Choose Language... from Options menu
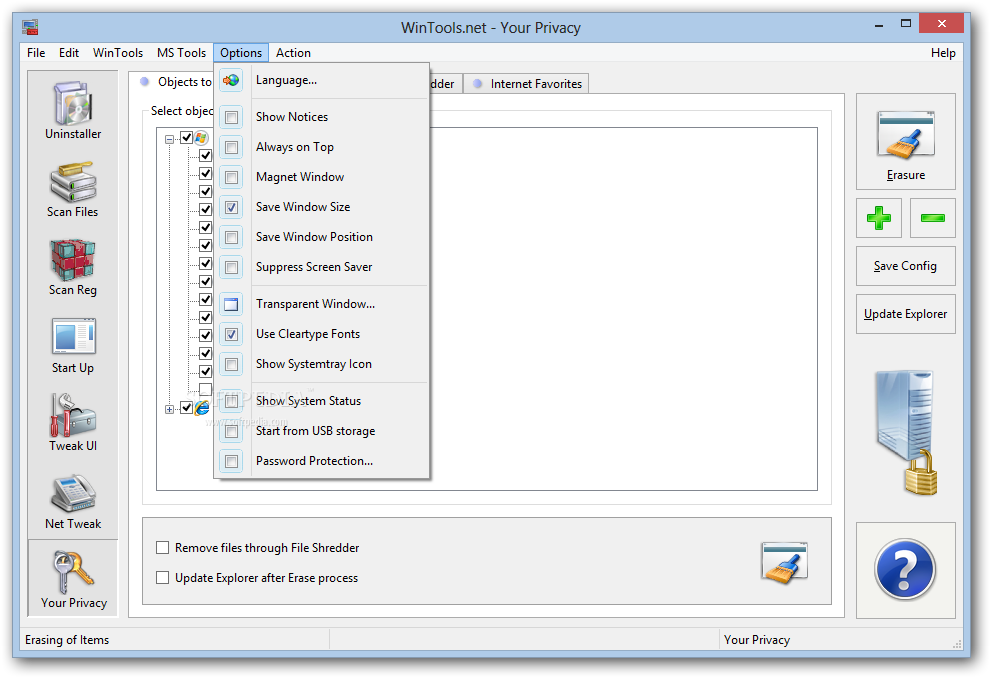This screenshot has width=991, height=678. tap(322, 80)
